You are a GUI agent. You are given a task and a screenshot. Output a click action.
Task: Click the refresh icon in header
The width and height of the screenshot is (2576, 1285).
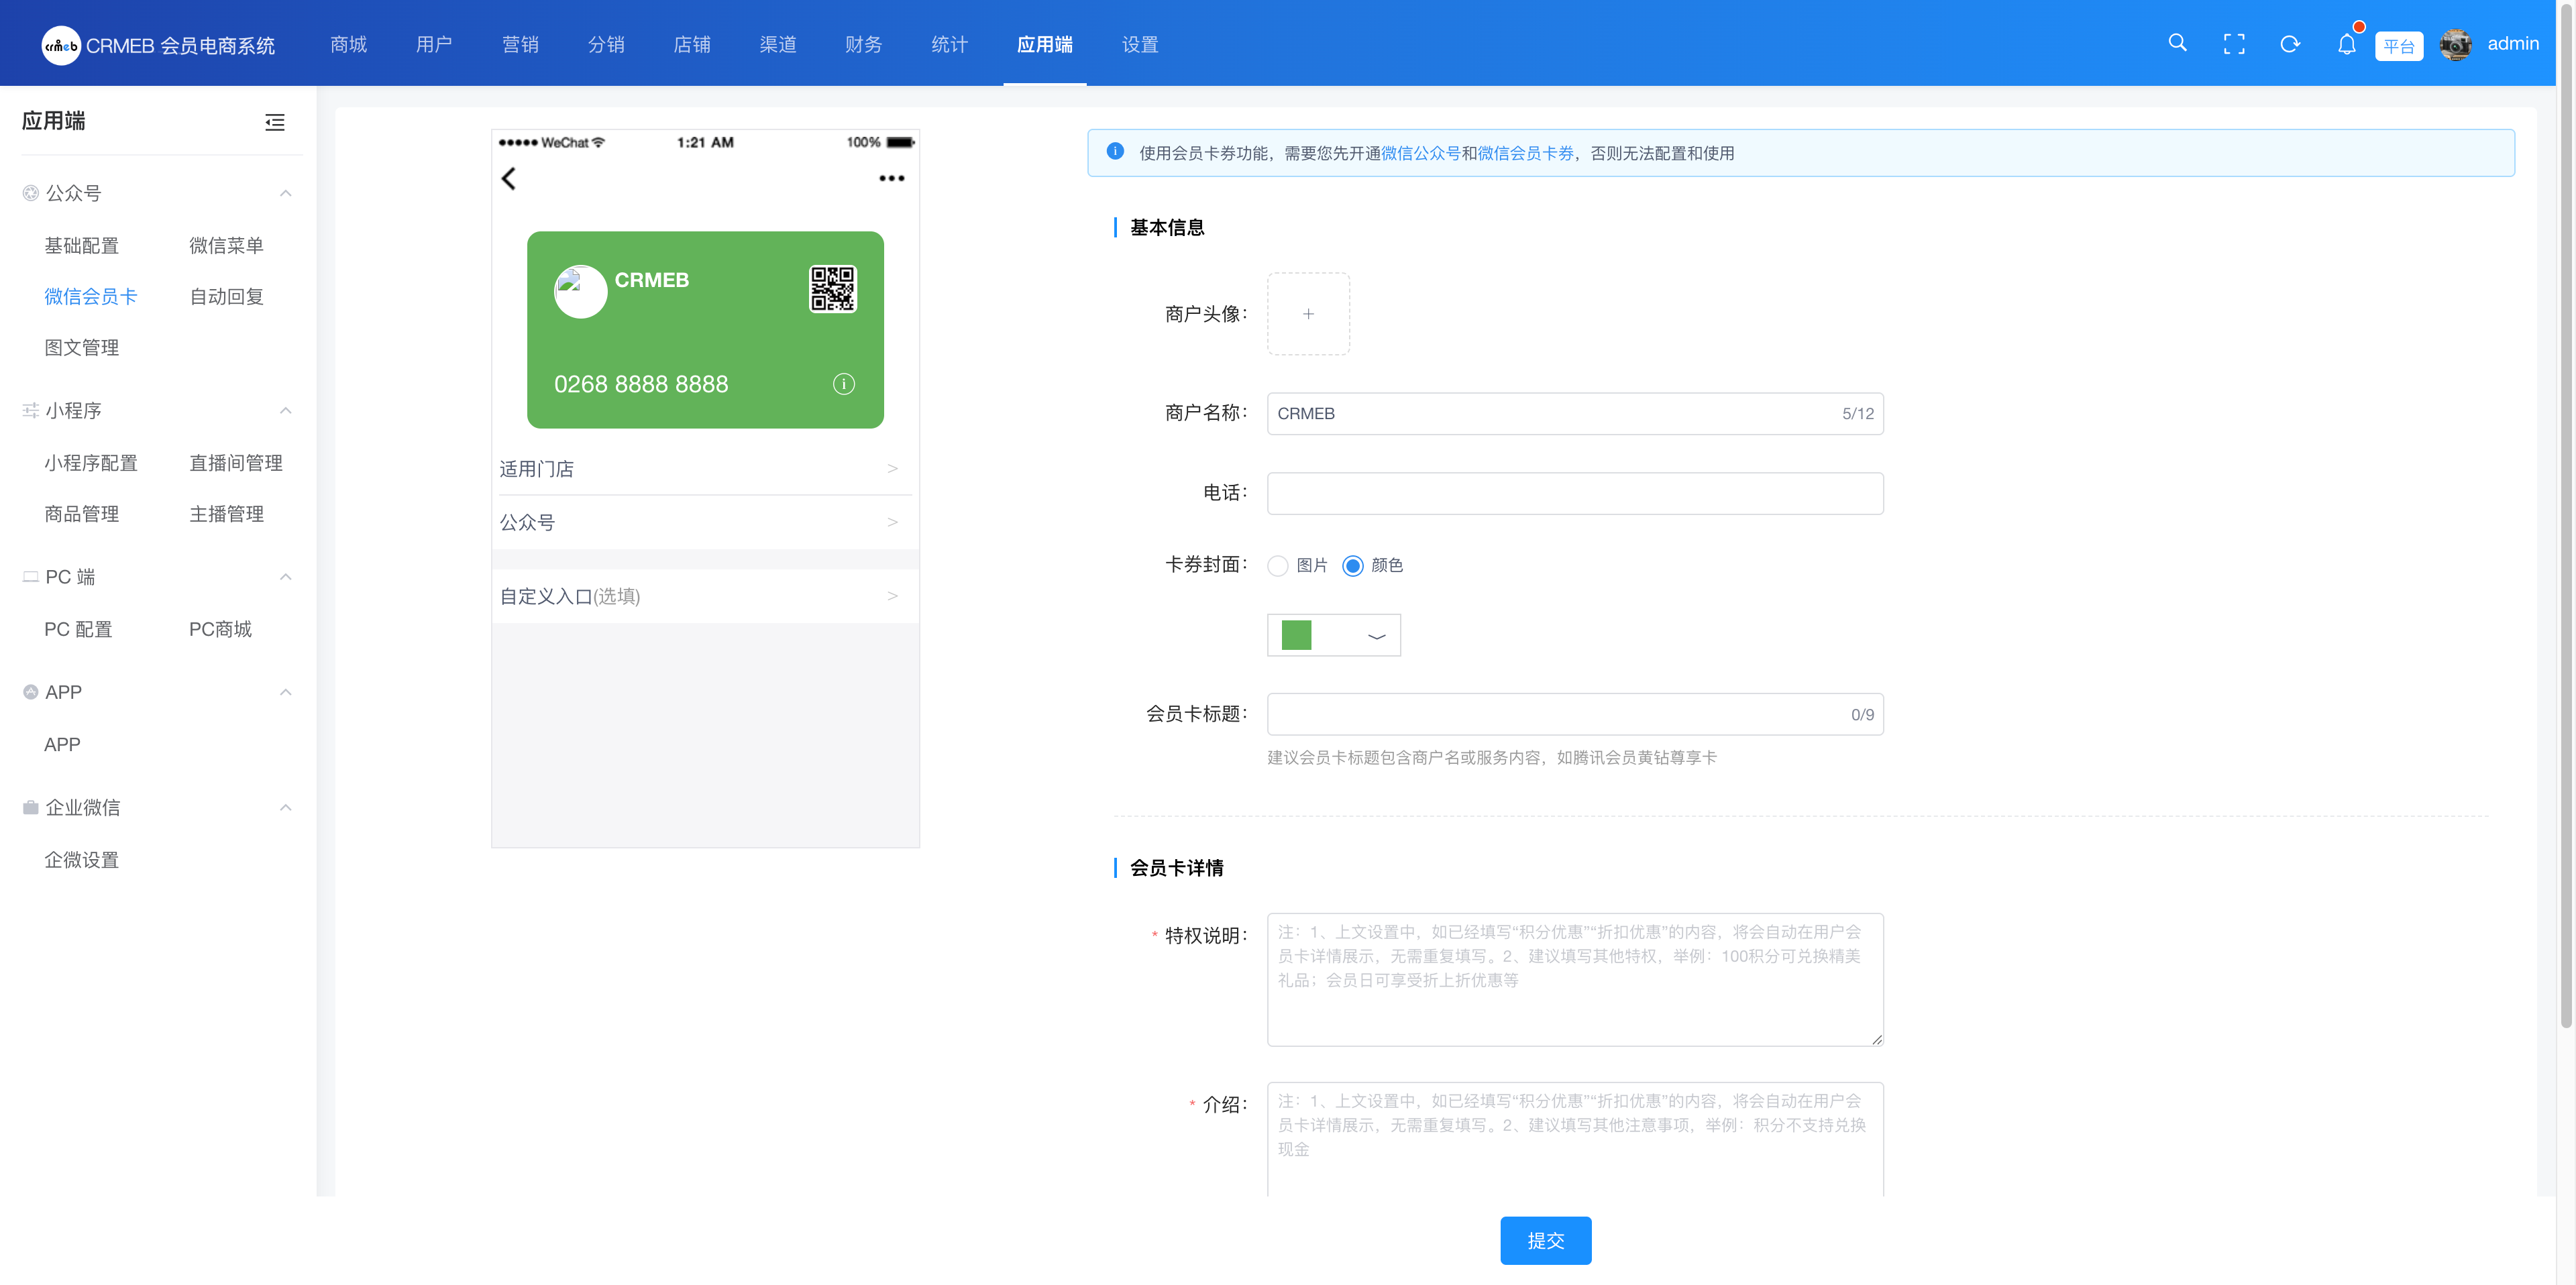click(2289, 44)
